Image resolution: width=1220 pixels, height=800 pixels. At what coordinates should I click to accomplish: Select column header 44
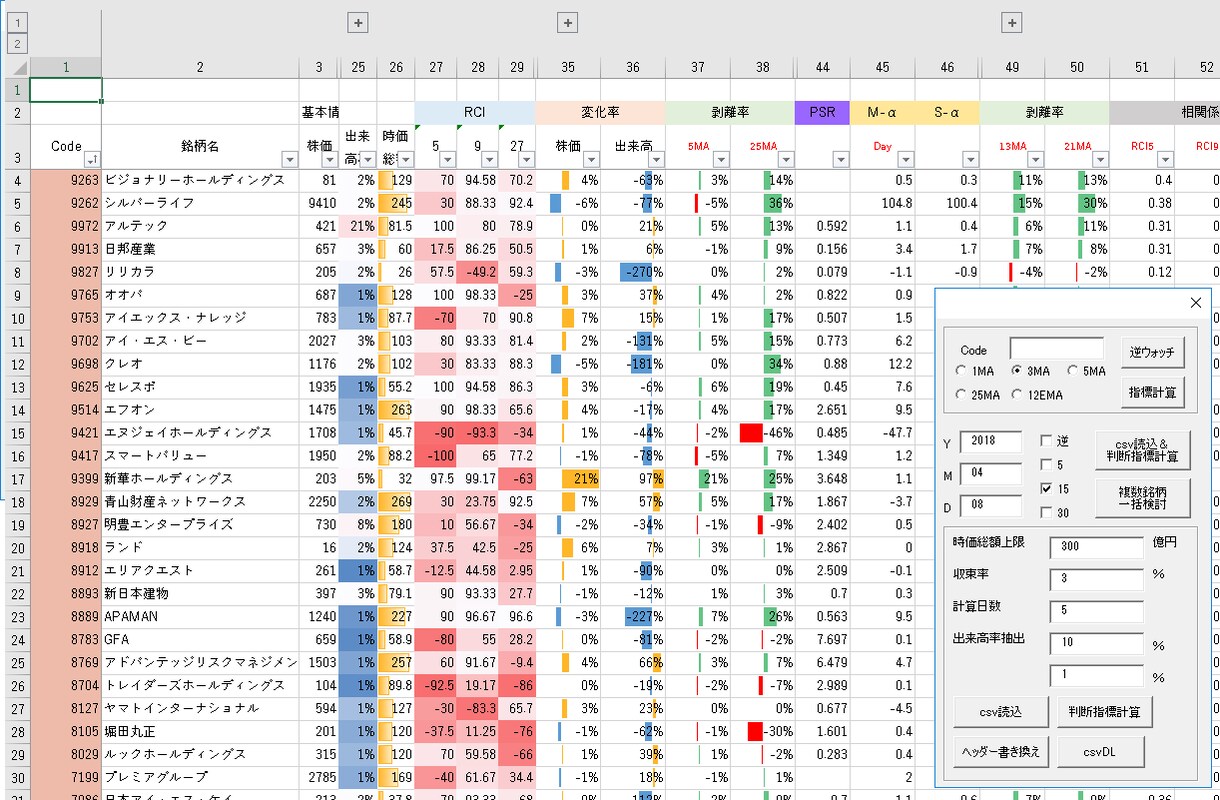[x=822, y=67]
